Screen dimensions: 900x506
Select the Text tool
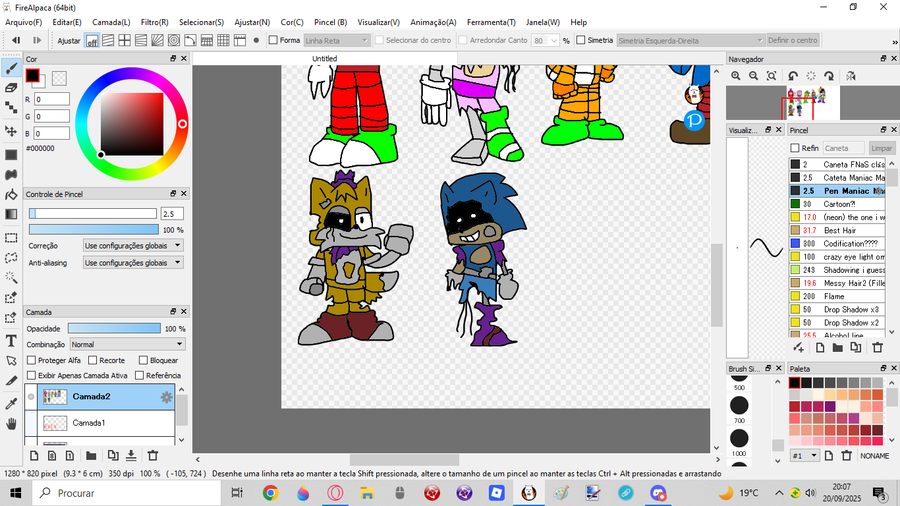(11, 341)
